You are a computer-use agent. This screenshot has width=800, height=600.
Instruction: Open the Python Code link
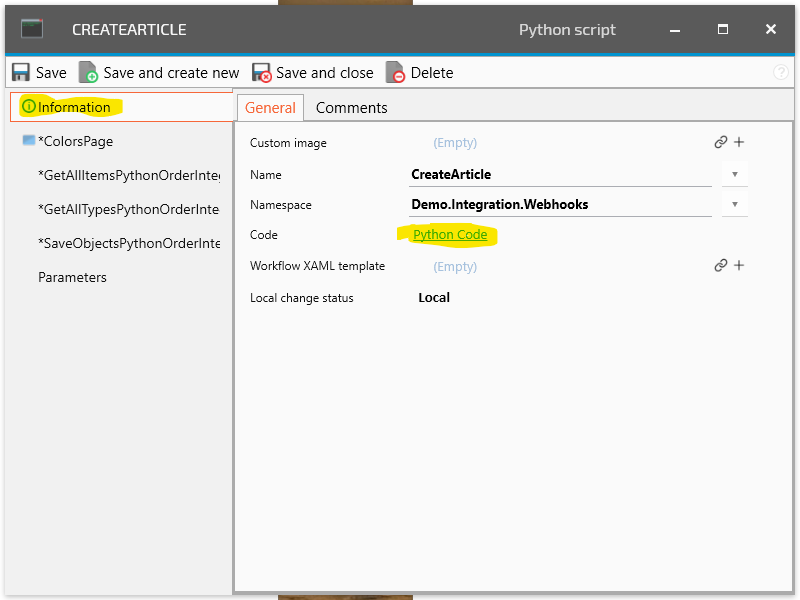click(450, 235)
